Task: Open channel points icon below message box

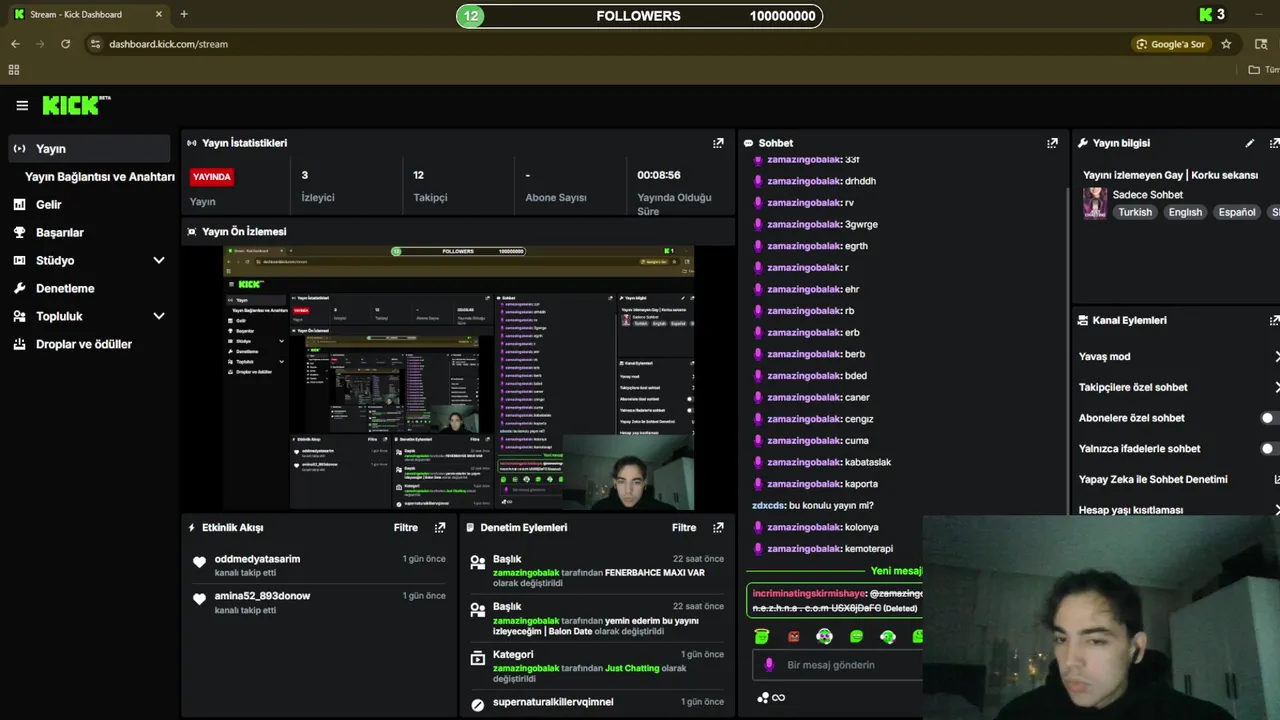Action: click(763, 698)
